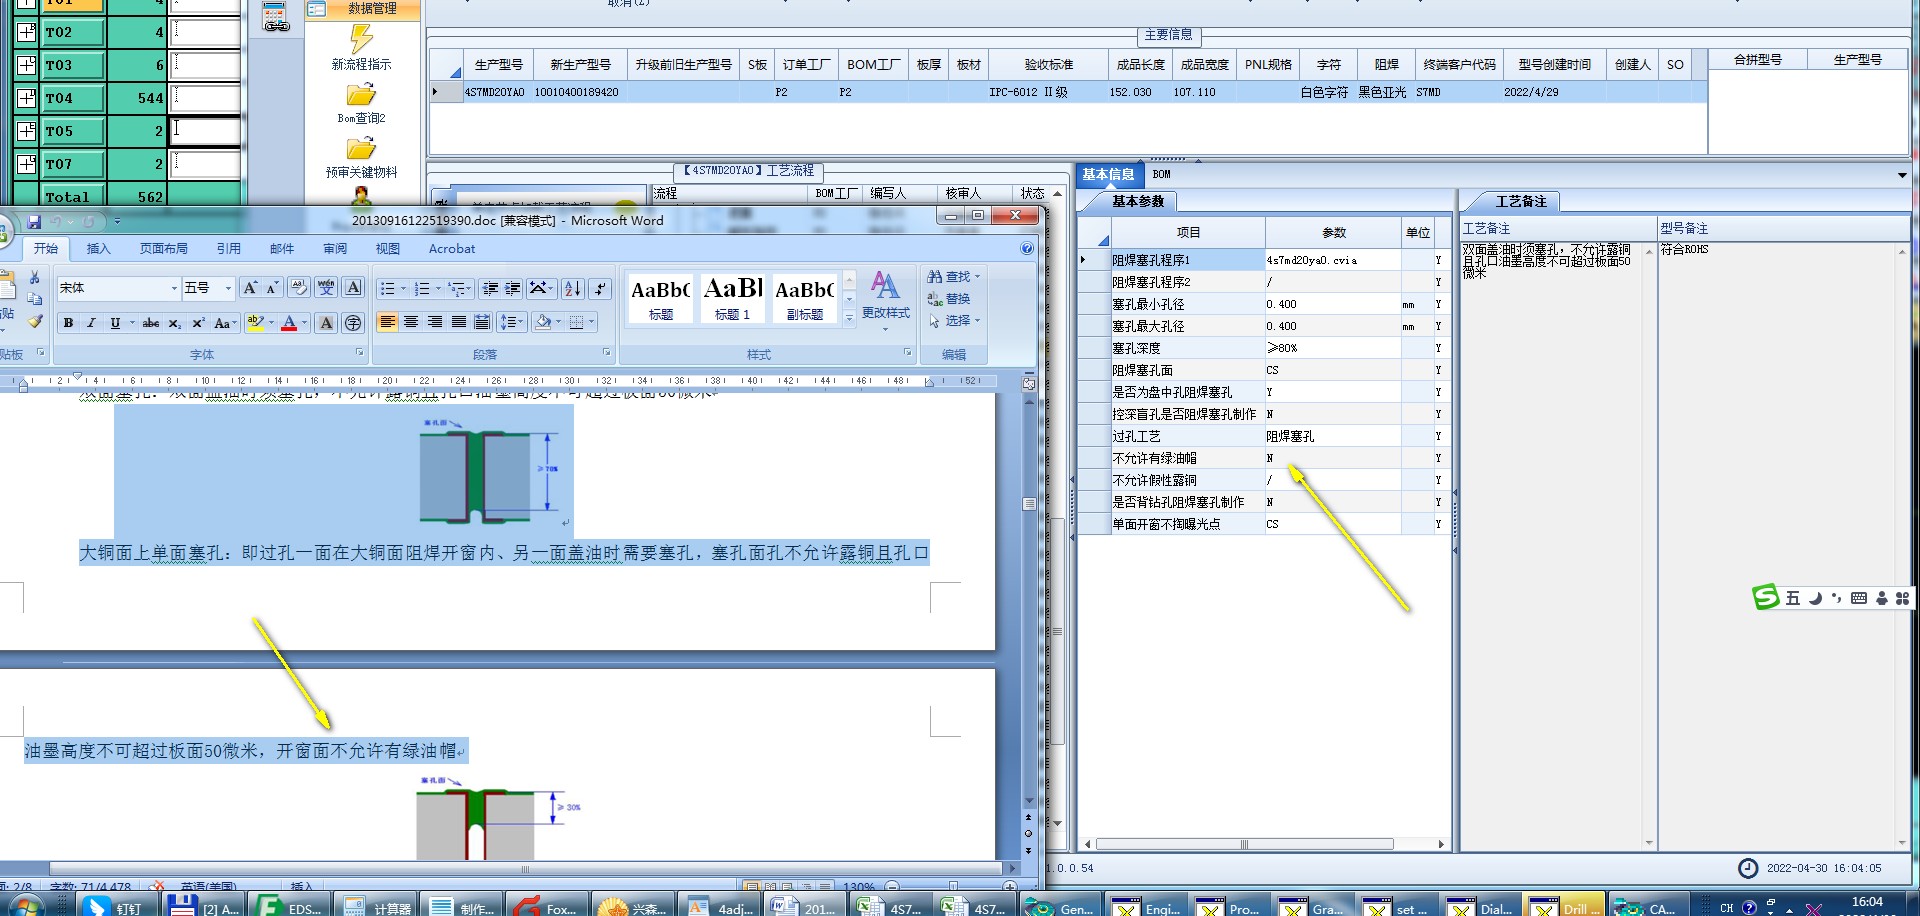
Task: Switch to the BOM tab
Action: tap(1161, 174)
